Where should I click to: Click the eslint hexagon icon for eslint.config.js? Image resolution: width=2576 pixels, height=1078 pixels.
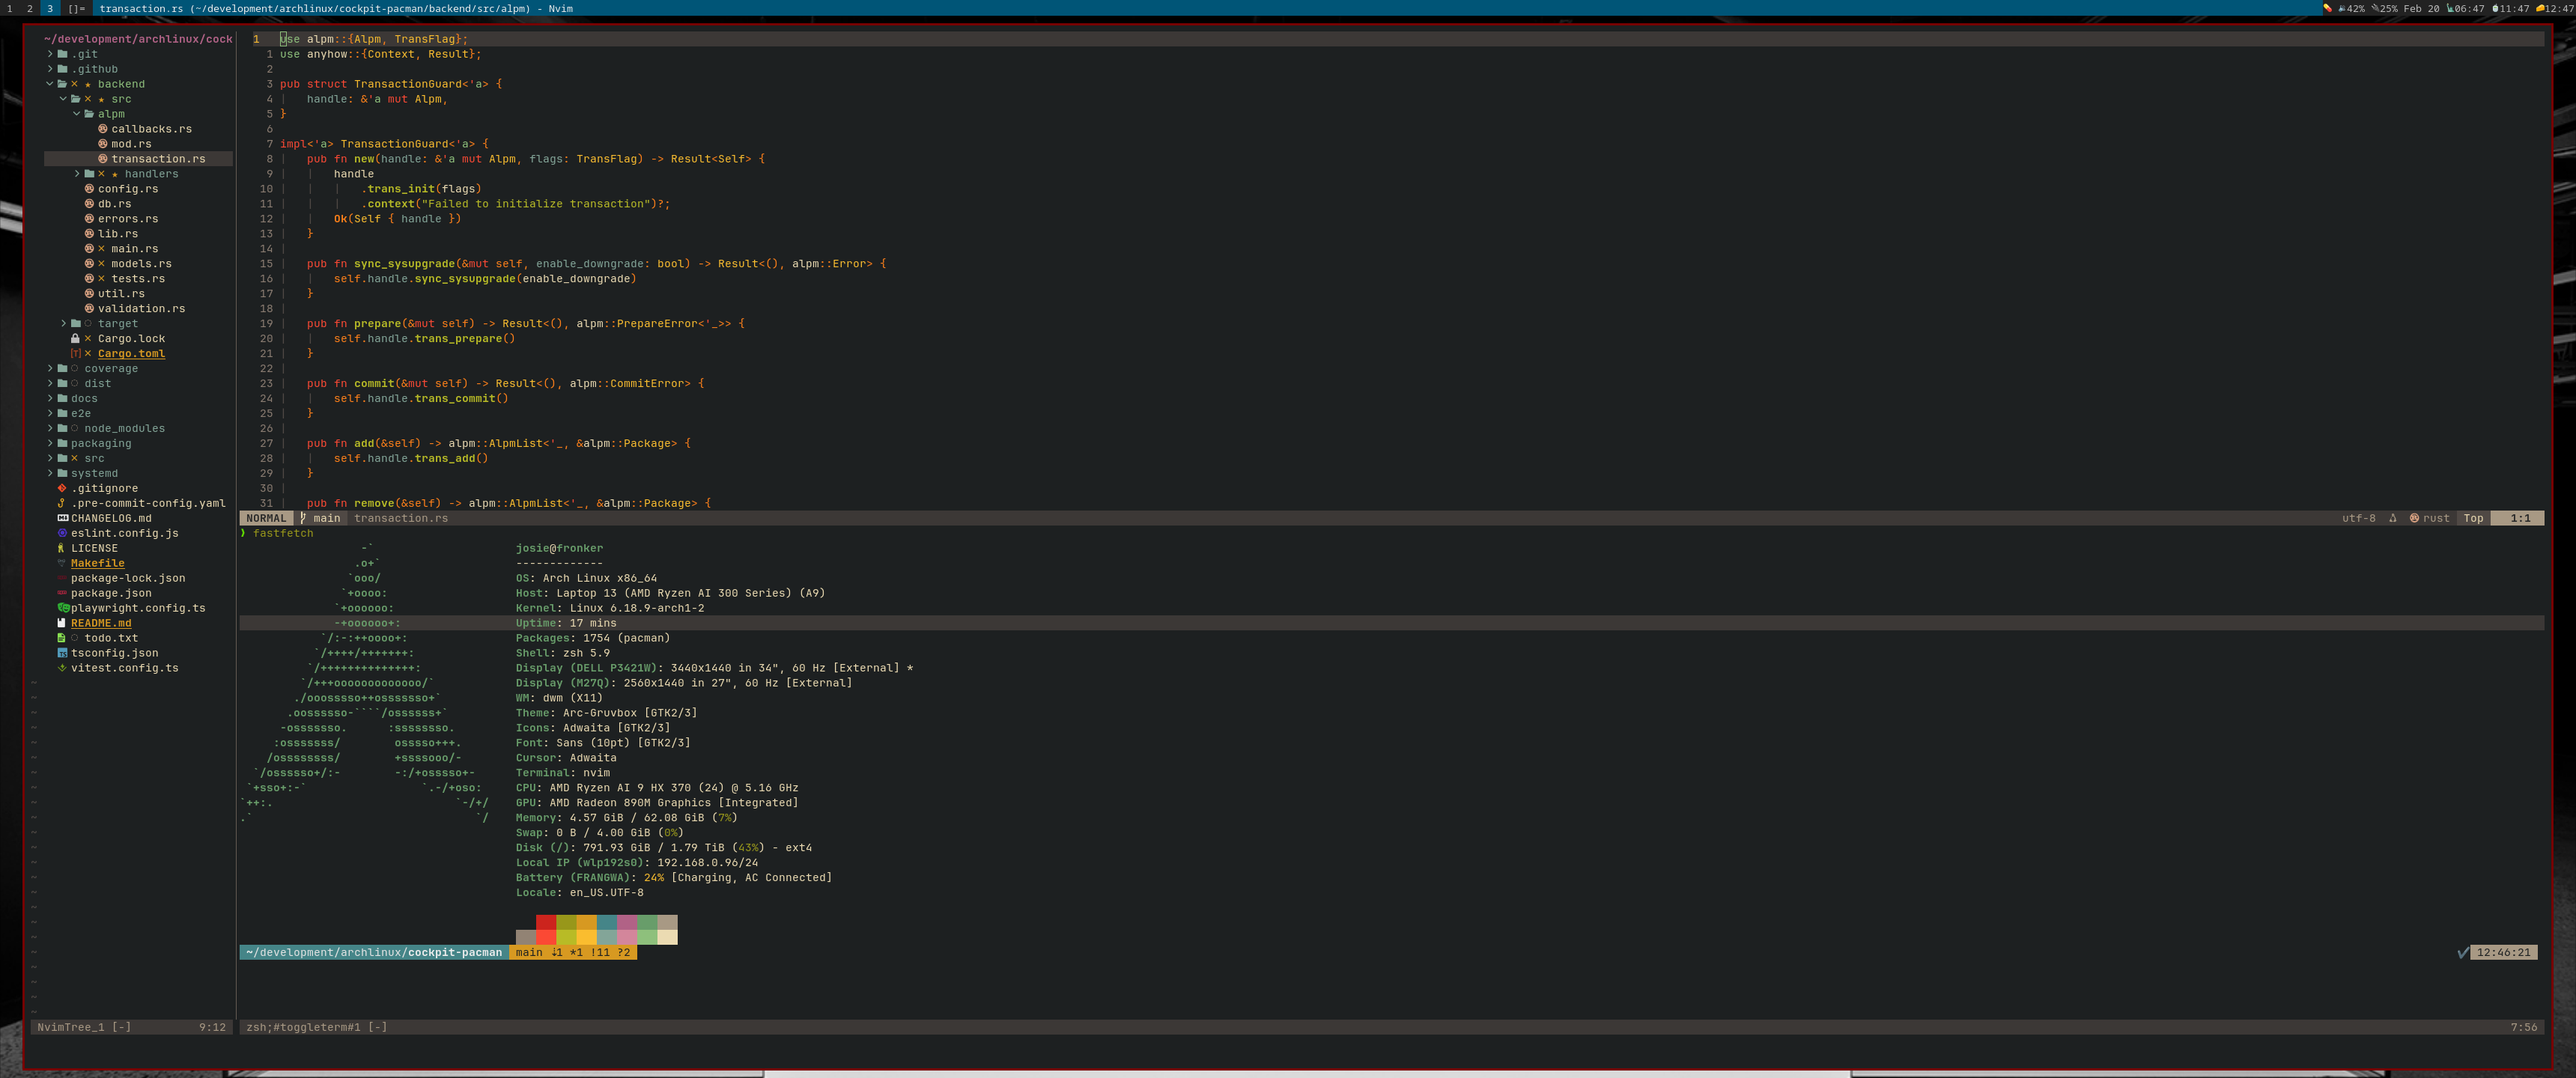[62, 533]
